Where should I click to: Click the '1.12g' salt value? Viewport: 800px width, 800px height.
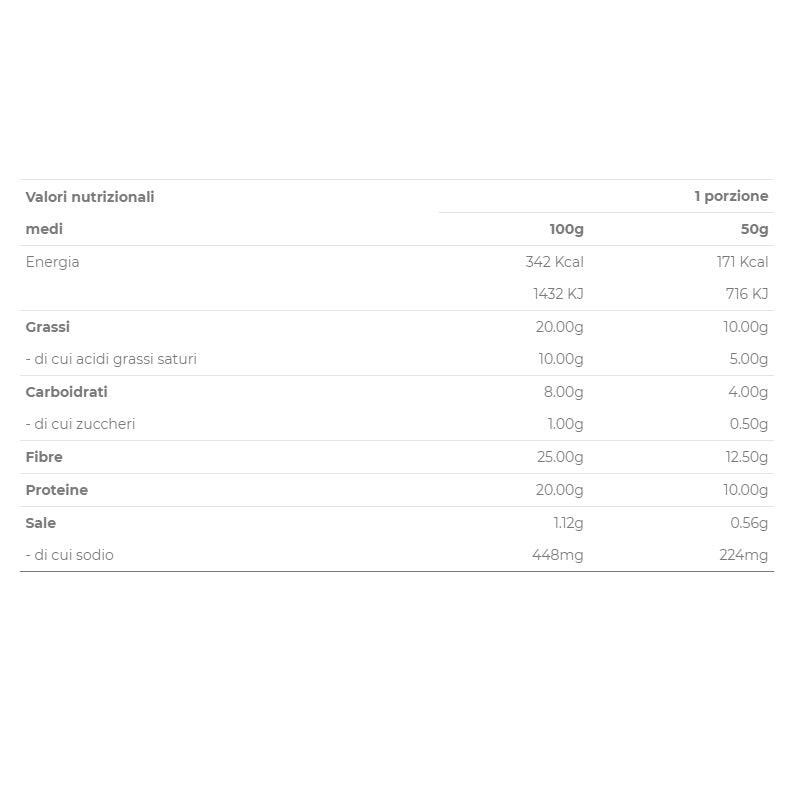click(x=568, y=523)
